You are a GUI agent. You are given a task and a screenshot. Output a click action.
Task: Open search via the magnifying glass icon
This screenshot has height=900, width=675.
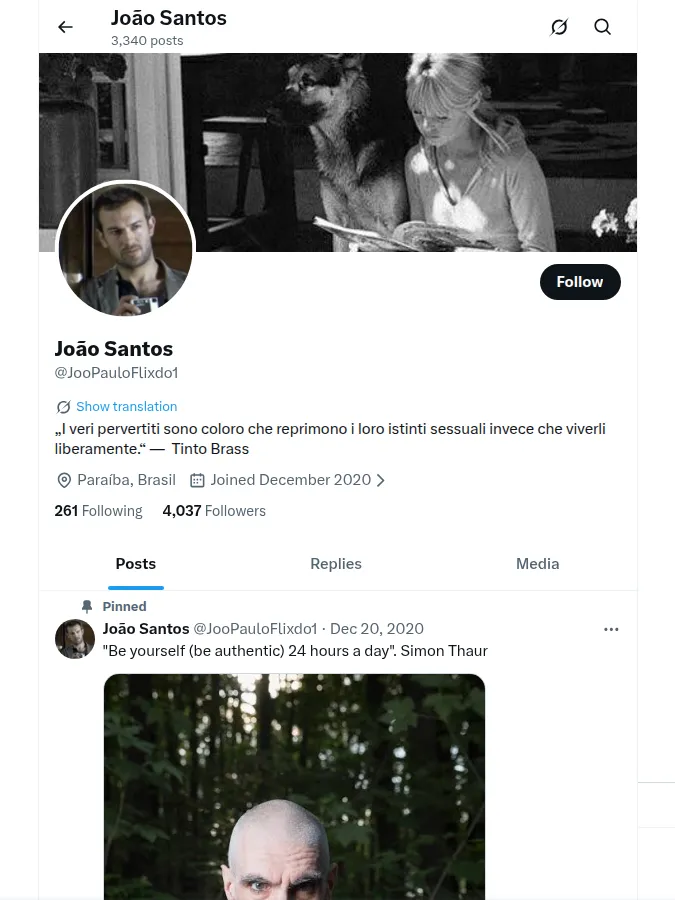[602, 27]
